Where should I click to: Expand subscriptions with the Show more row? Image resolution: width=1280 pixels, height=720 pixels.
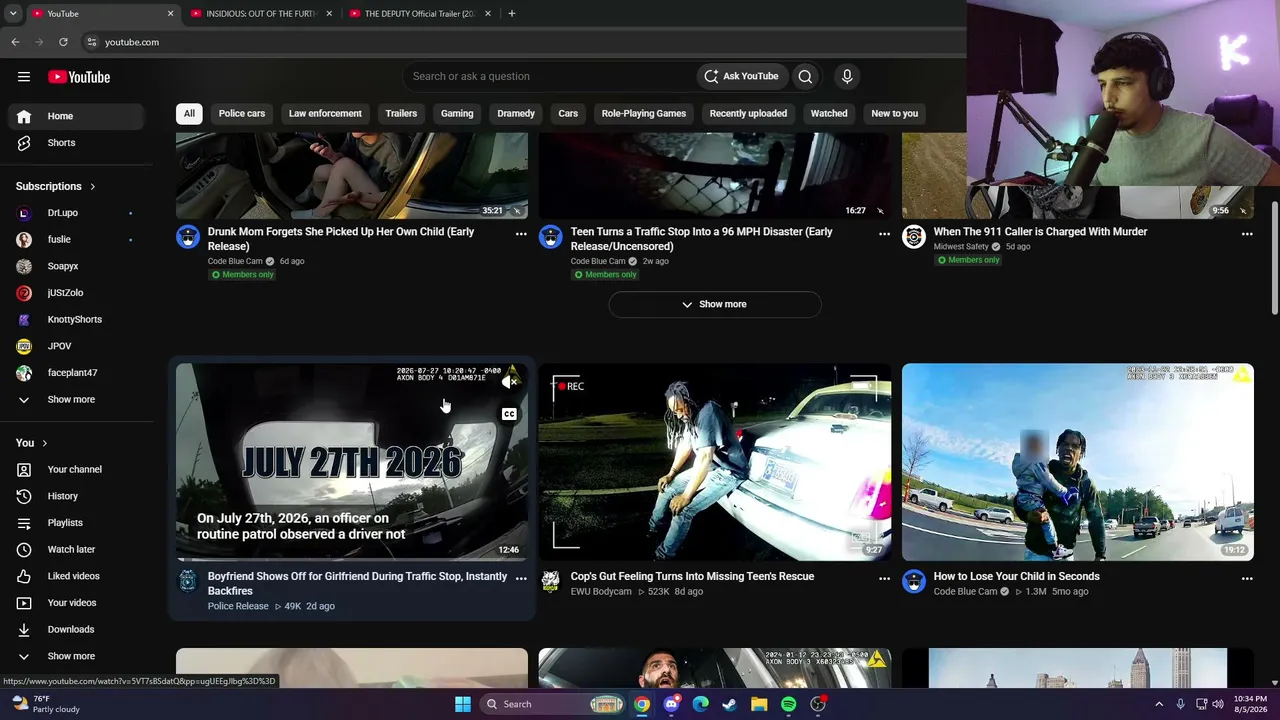point(77,399)
